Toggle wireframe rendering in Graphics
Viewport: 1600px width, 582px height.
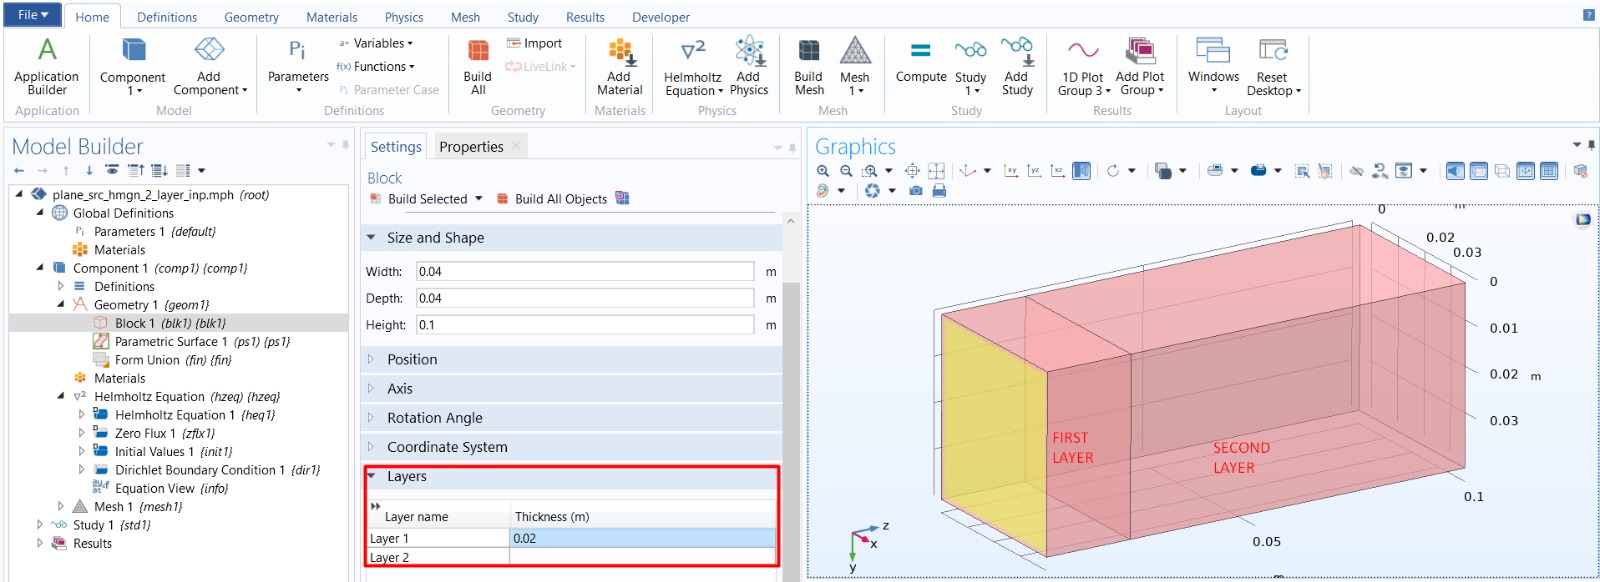[1502, 171]
